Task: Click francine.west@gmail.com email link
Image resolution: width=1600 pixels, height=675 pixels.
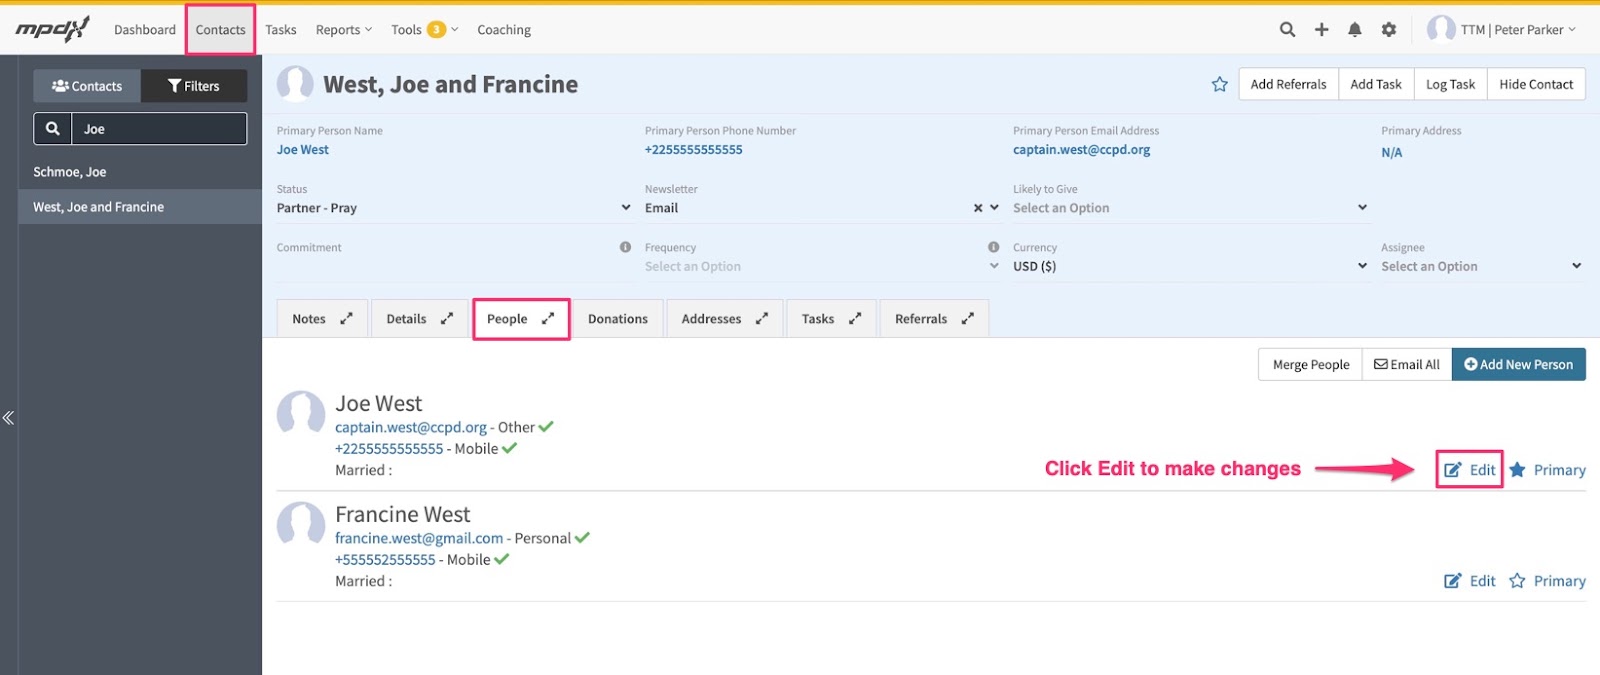Action: click(x=419, y=538)
